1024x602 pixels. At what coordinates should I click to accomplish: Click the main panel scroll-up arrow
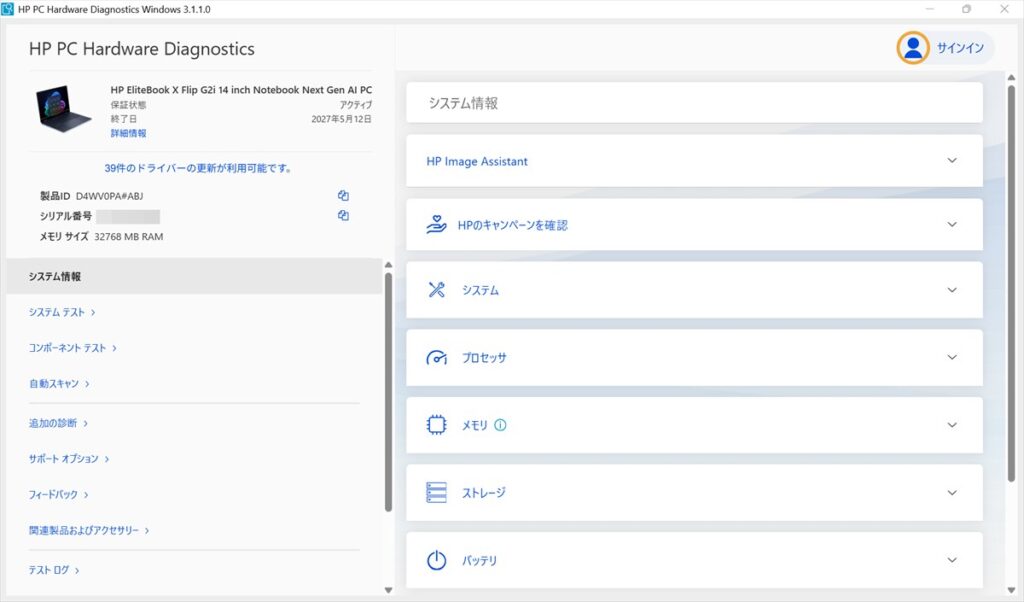click(x=1011, y=77)
